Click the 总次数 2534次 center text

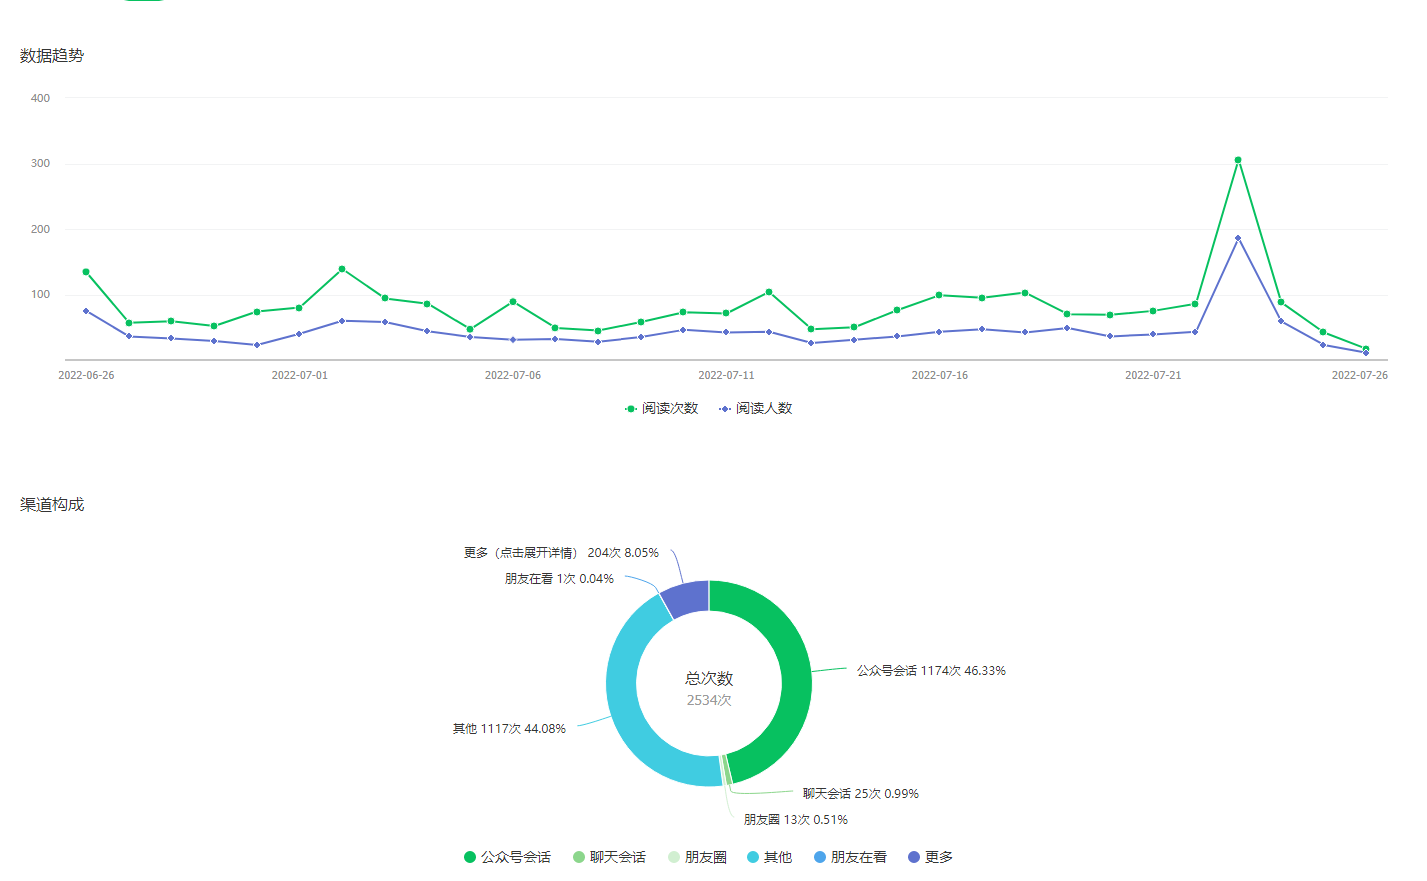coord(709,689)
